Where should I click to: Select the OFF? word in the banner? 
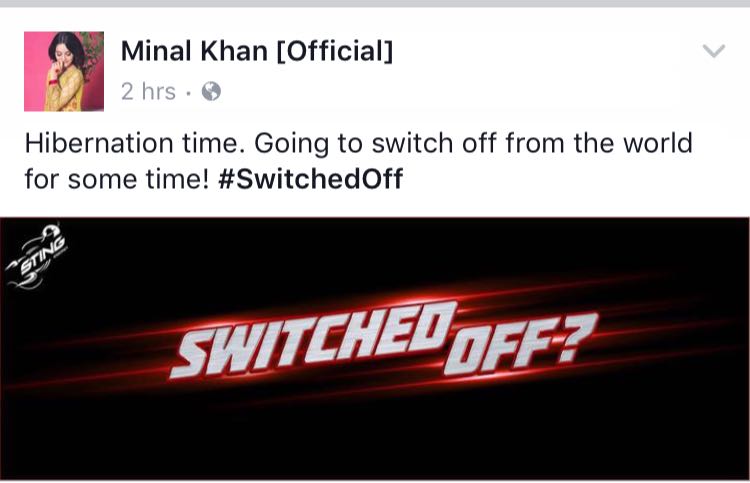pos(521,343)
